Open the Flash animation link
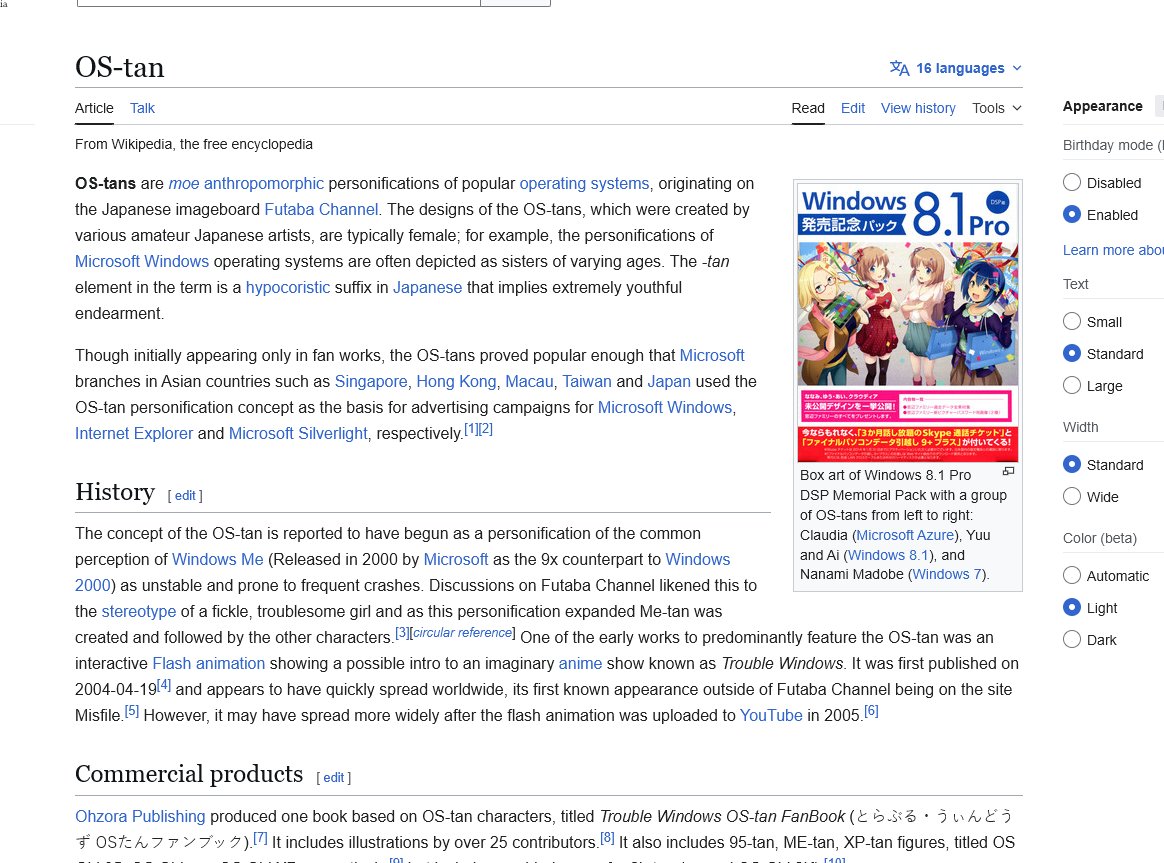The height and width of the screenshot is (863, 1164). click(209, 663)
